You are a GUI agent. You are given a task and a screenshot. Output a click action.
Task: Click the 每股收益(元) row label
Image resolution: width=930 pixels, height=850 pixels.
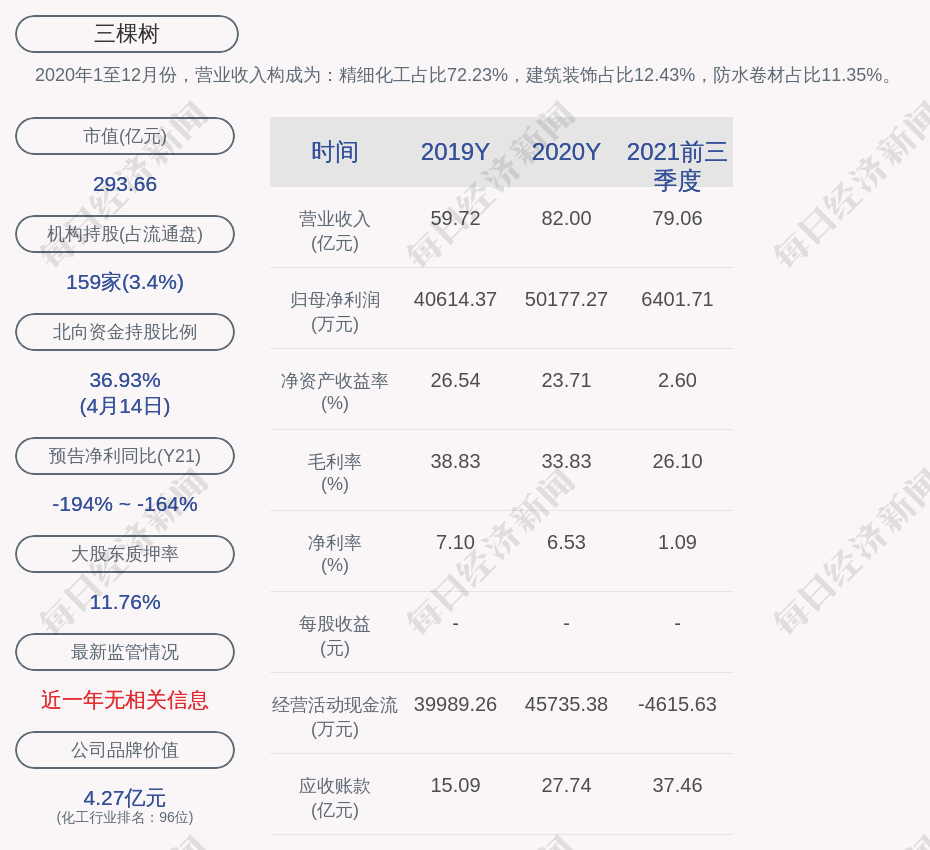335,636
